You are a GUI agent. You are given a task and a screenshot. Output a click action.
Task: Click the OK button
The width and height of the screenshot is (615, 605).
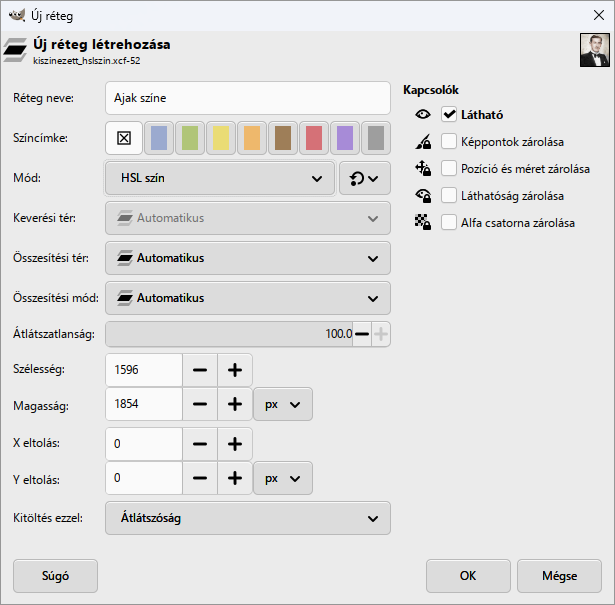468,576
